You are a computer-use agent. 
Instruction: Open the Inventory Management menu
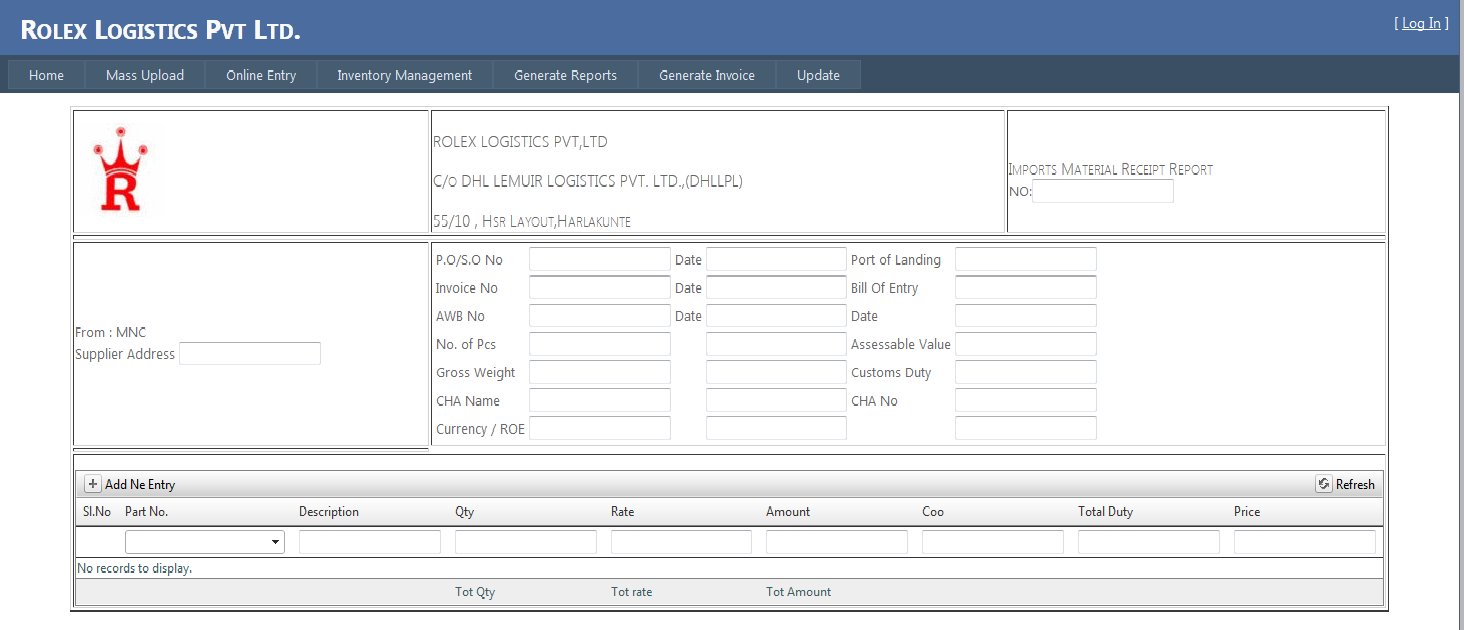(404, 75)
